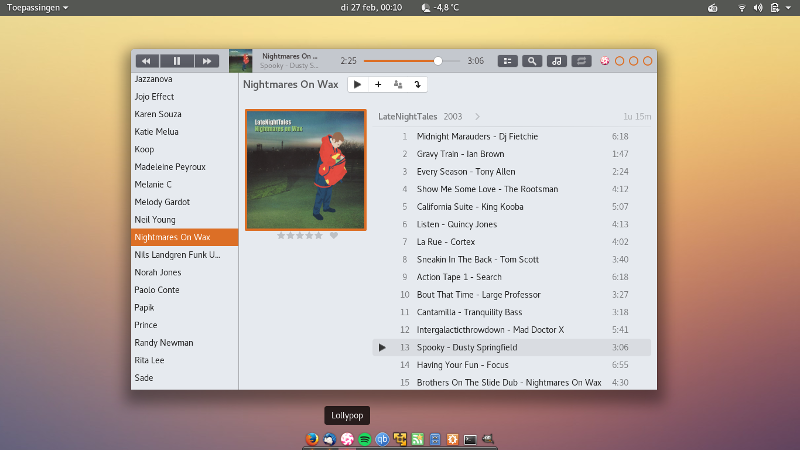
Task: Click the Wi-Fi status icon
Action: [x=742, y=8]
